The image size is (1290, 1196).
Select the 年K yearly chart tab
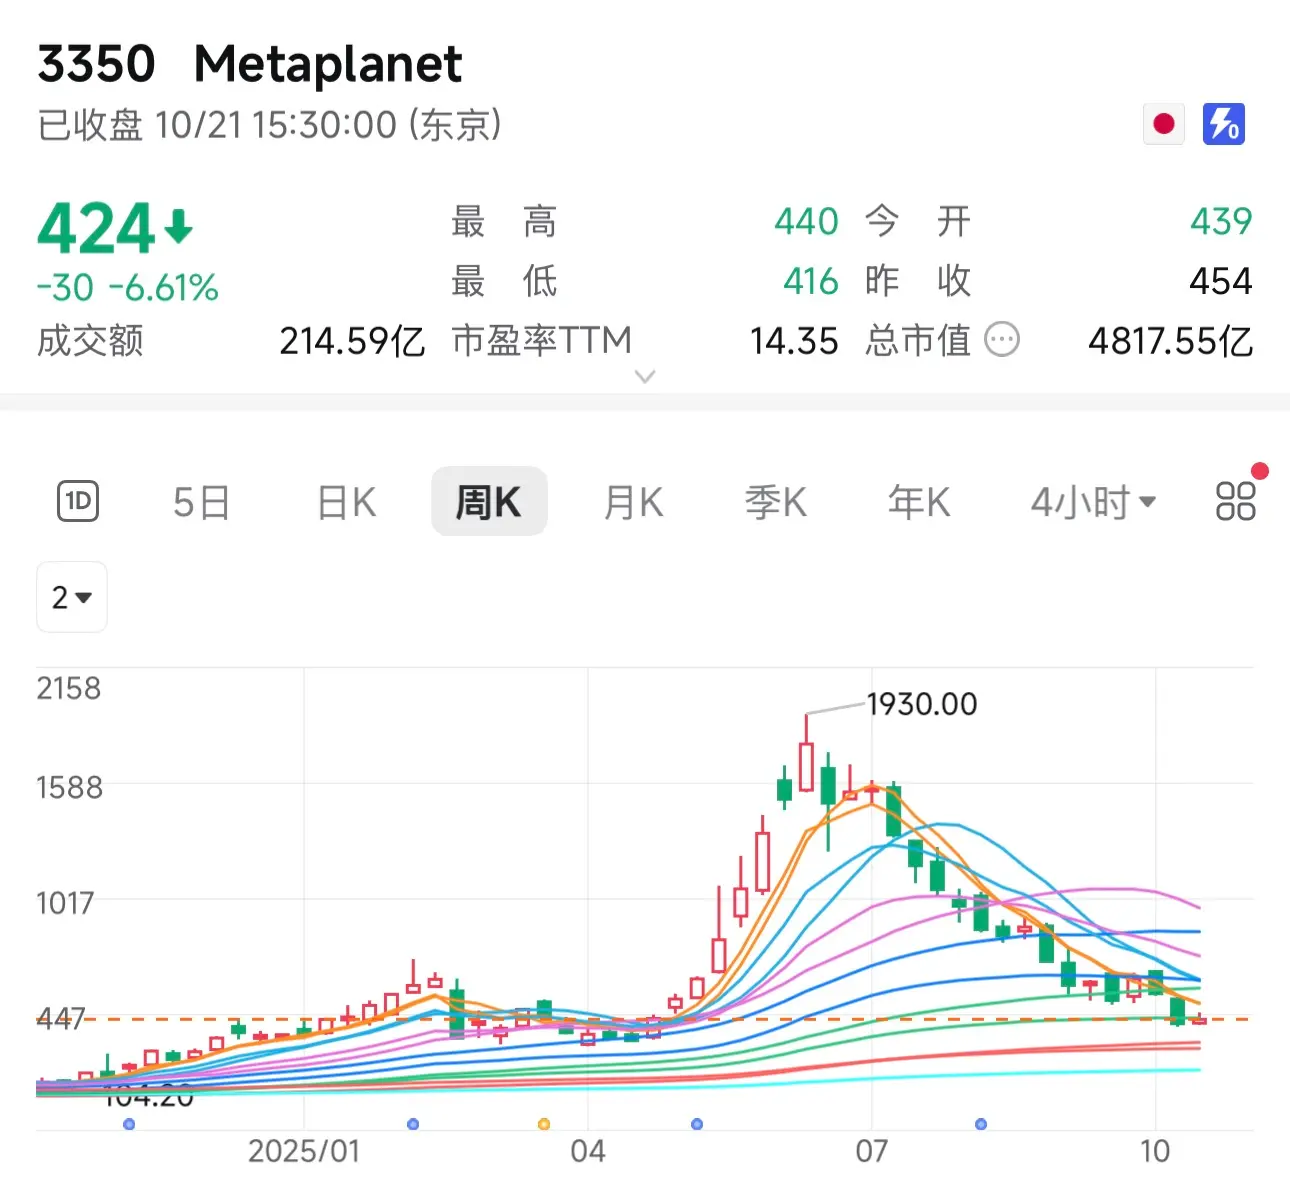(x=918, y=501)
